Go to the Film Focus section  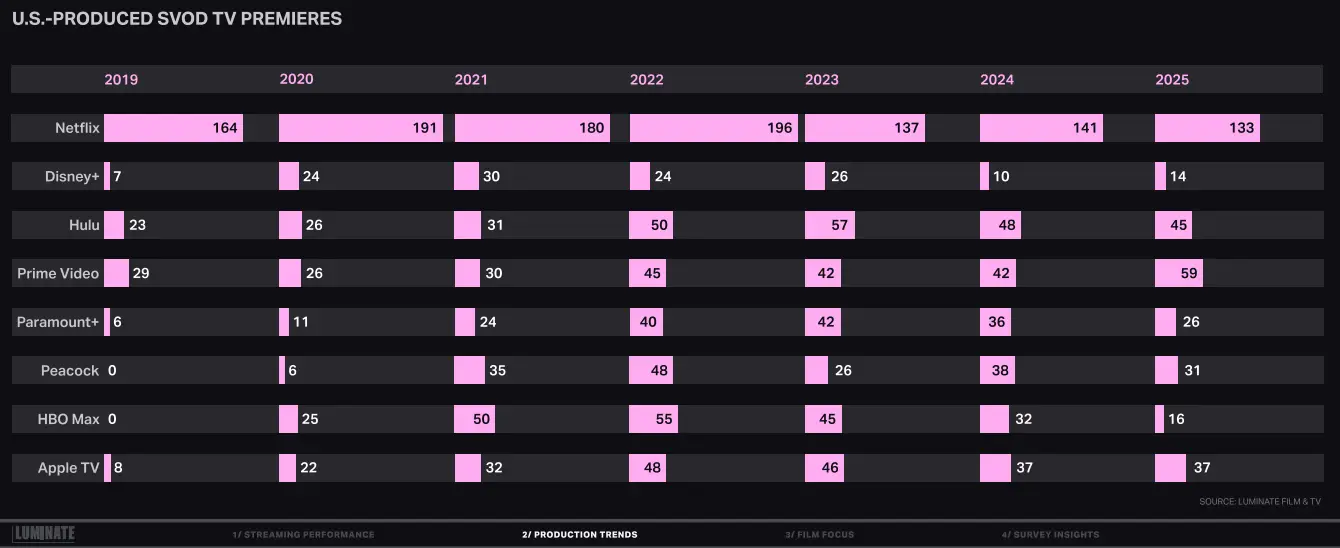click(x=819, y=535)
